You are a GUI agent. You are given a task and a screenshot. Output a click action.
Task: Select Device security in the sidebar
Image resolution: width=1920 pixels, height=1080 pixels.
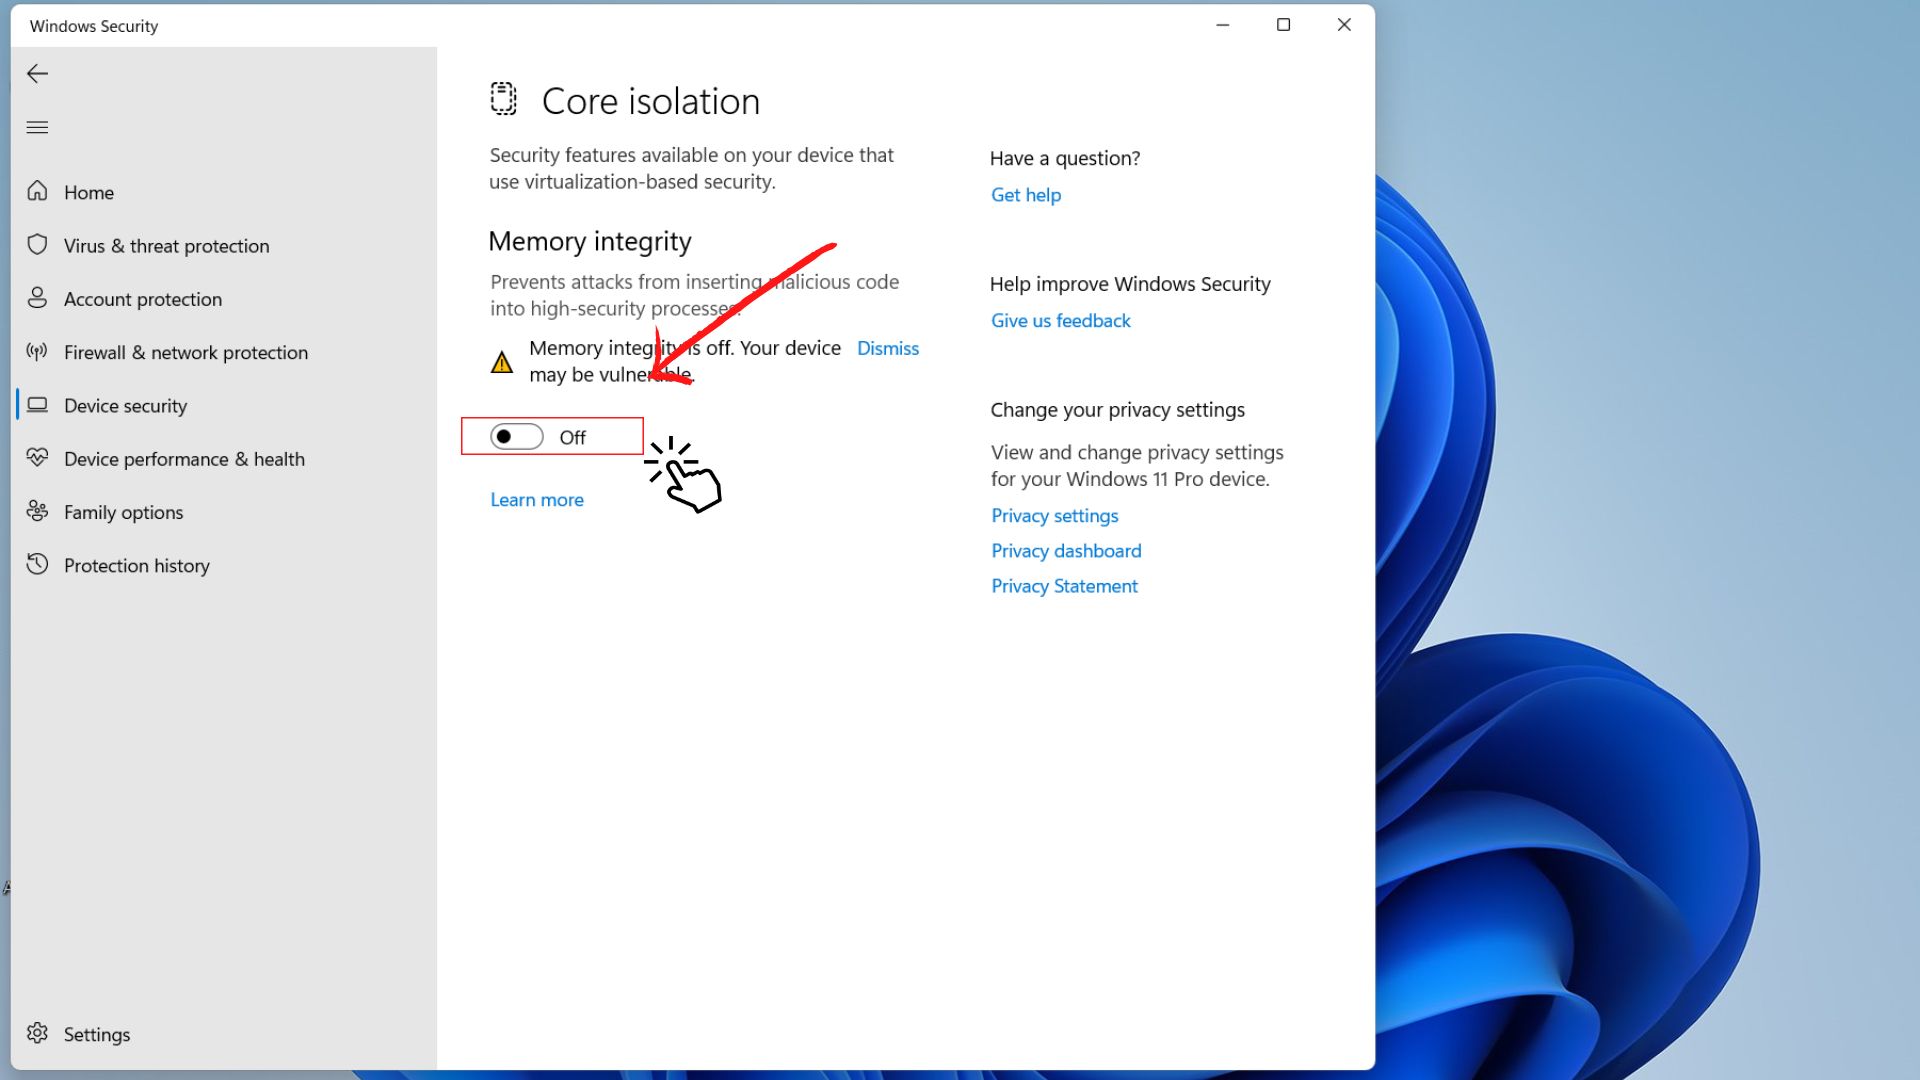point(125,405)
